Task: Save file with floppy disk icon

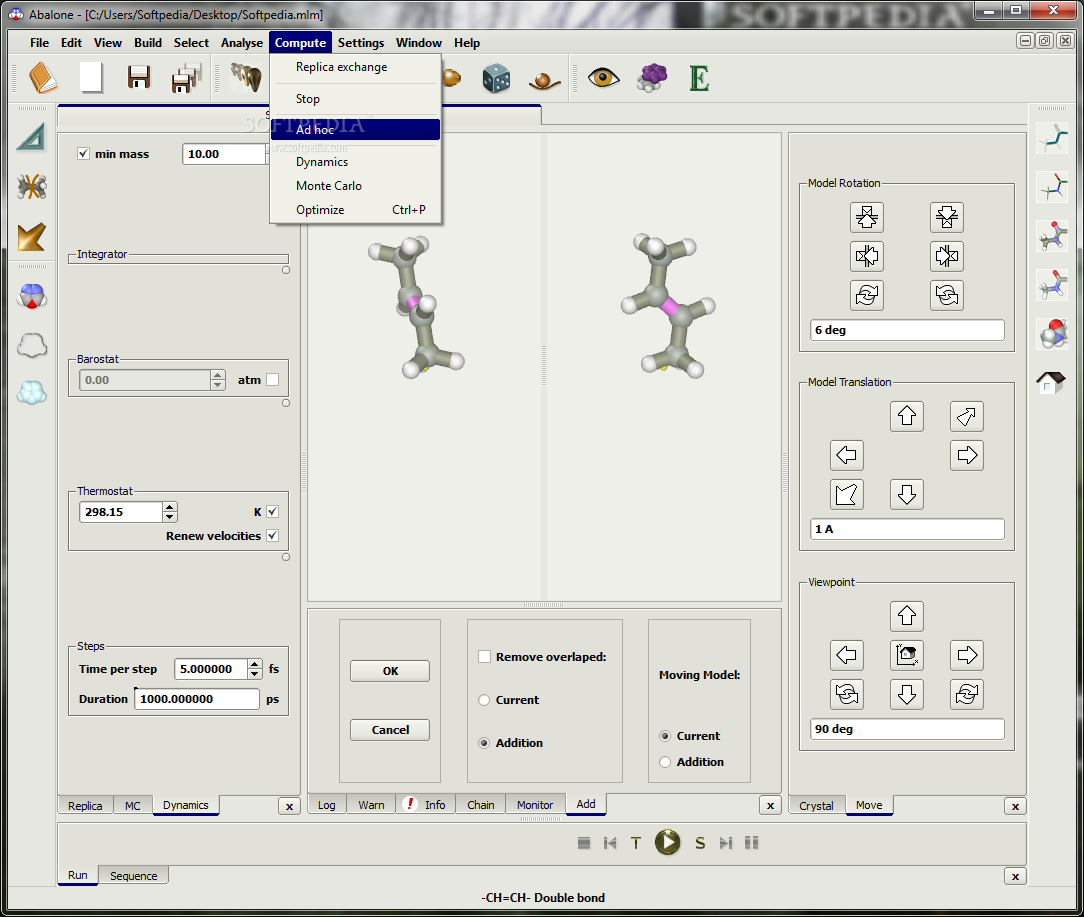Action: click(x=139, y=77)
